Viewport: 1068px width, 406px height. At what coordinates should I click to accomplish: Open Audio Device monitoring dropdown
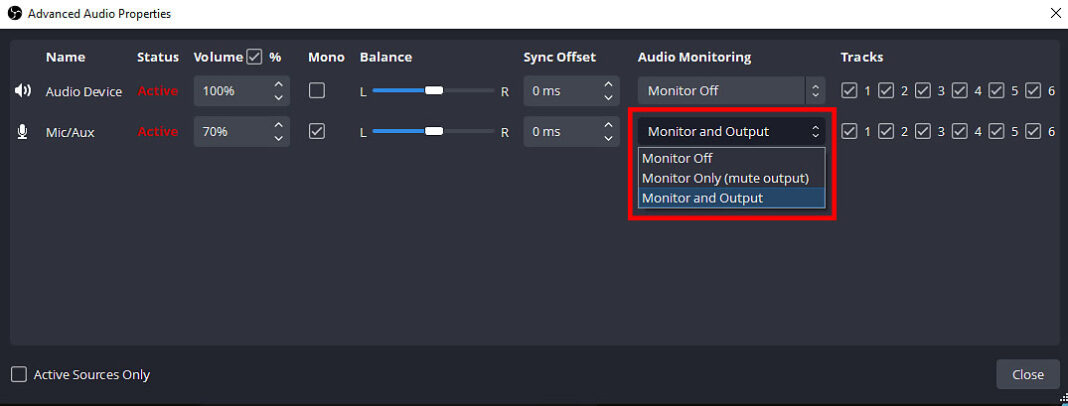(x=731, y=91)
